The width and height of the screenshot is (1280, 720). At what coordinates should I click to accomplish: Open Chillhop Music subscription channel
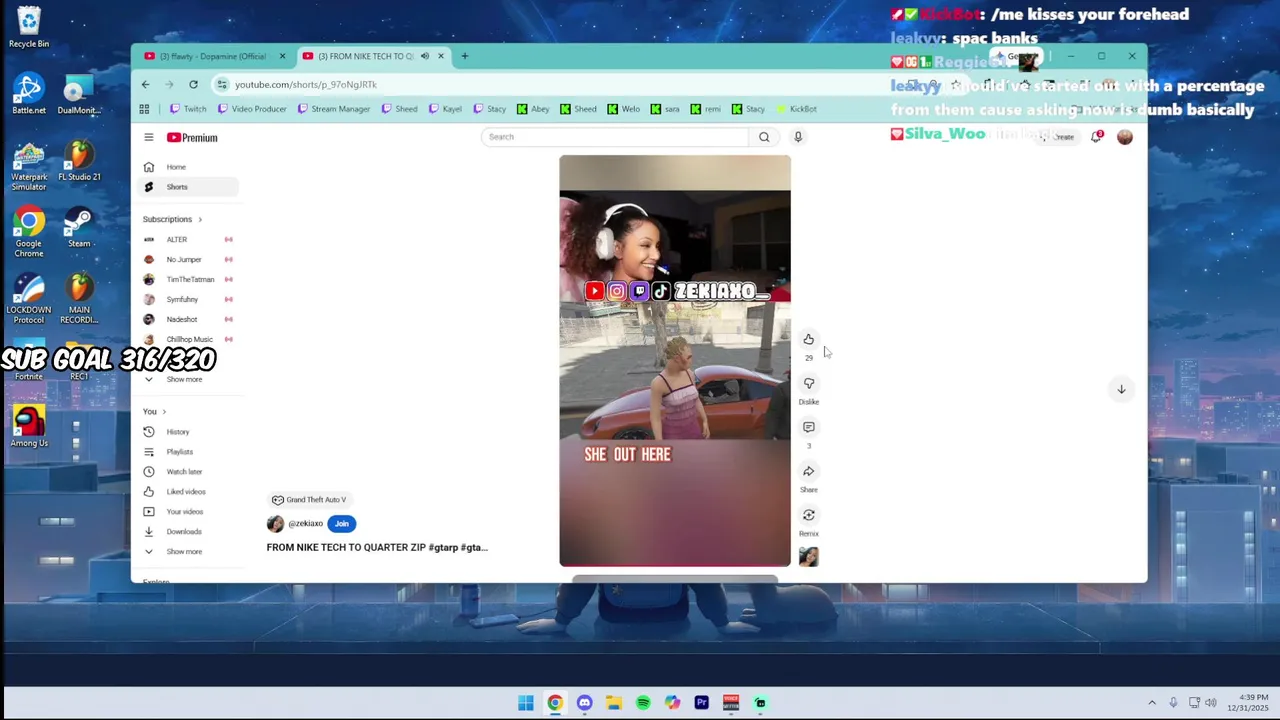tap(189, 339)
